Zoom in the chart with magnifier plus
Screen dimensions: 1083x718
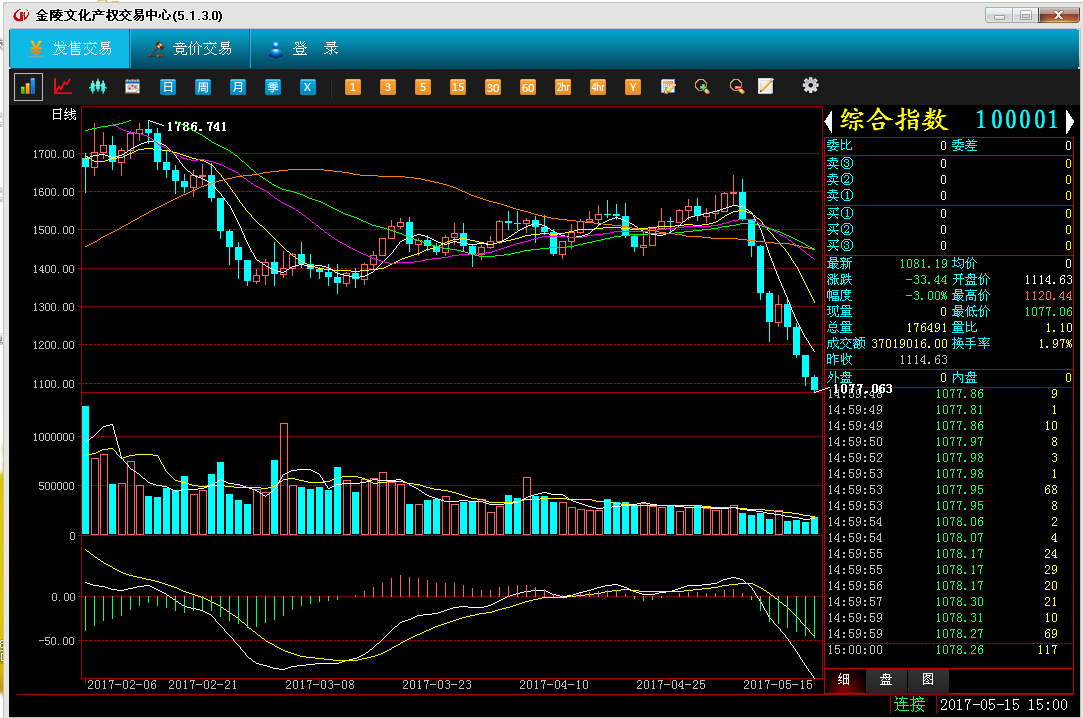702,86
